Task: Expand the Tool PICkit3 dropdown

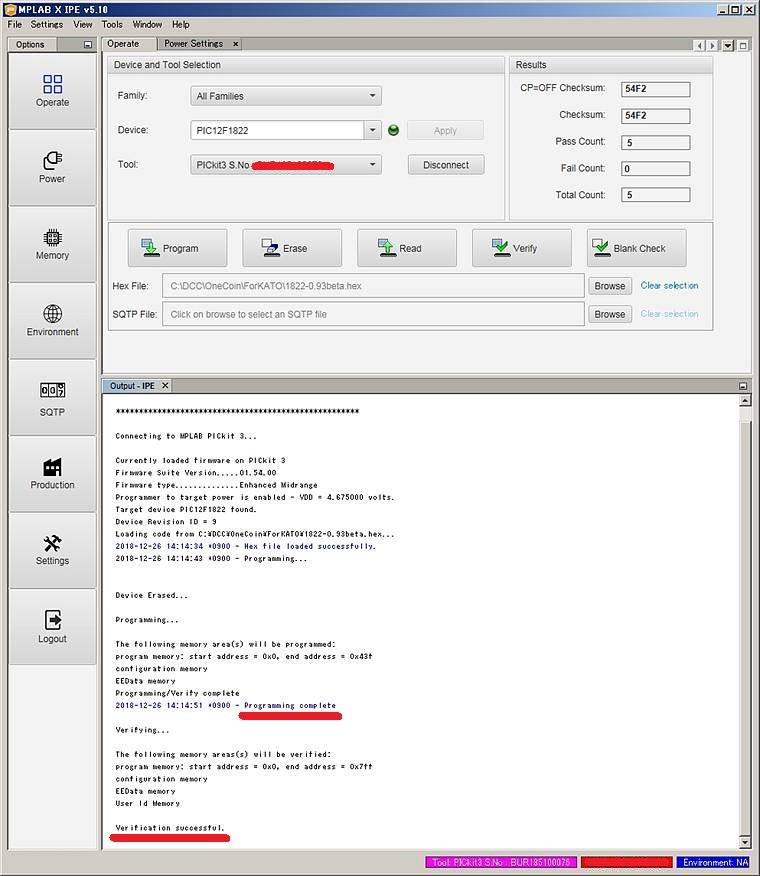Action: point(372,165)
